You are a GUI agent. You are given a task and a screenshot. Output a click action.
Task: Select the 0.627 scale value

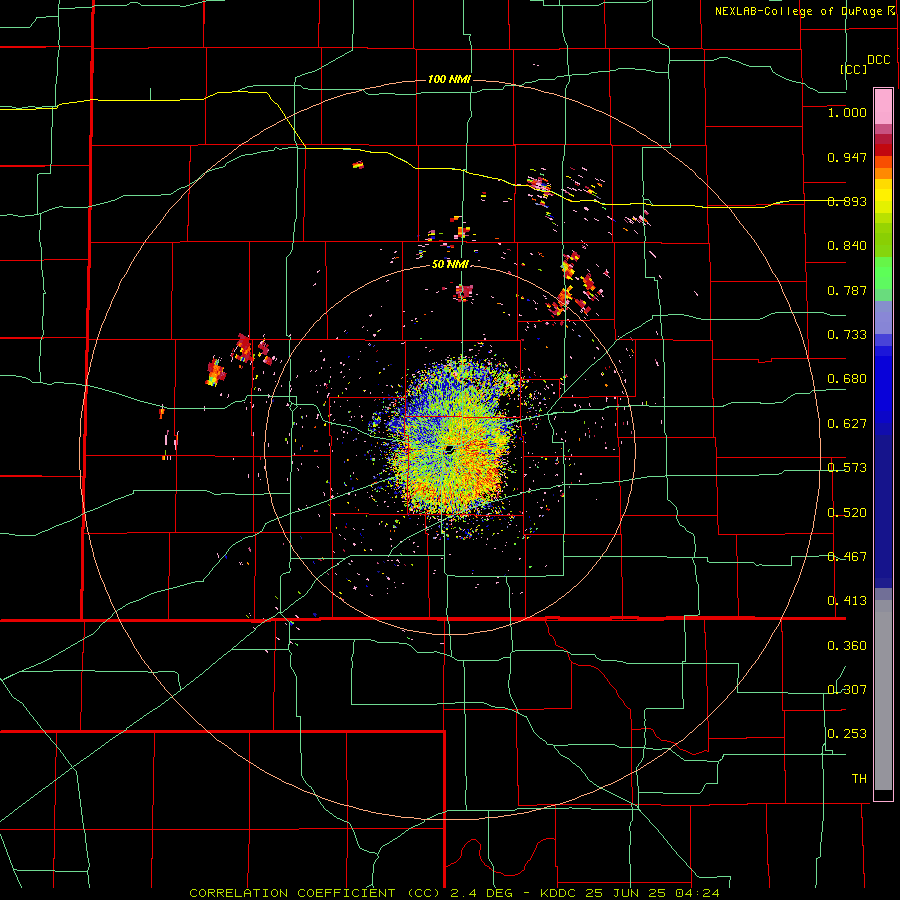click(x=847, y=424)
